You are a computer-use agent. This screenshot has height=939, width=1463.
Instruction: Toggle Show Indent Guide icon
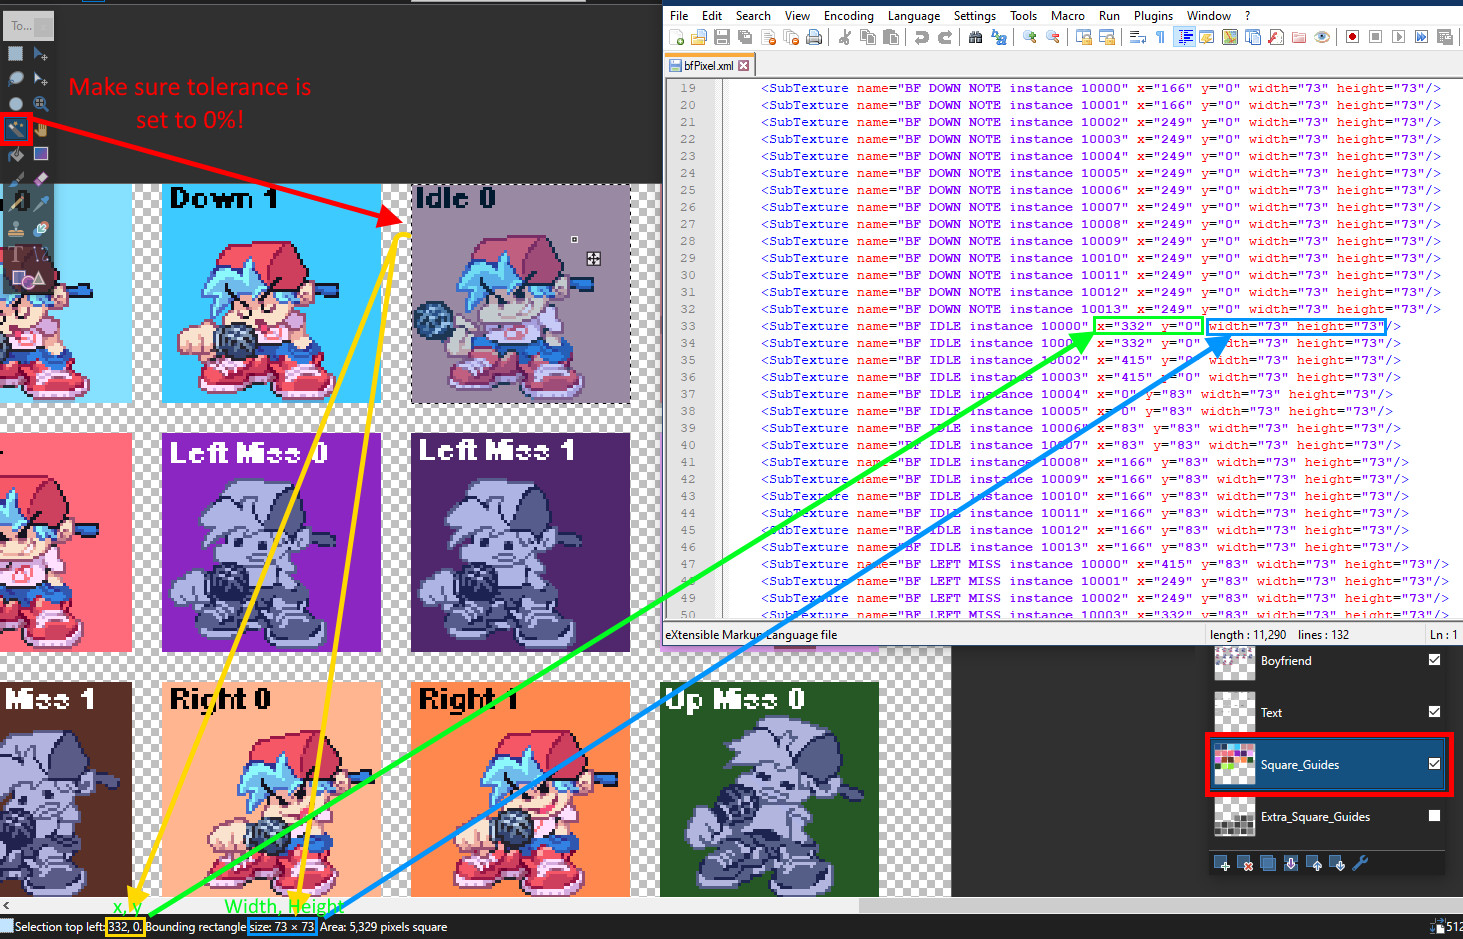click(x=1185, y=37)
